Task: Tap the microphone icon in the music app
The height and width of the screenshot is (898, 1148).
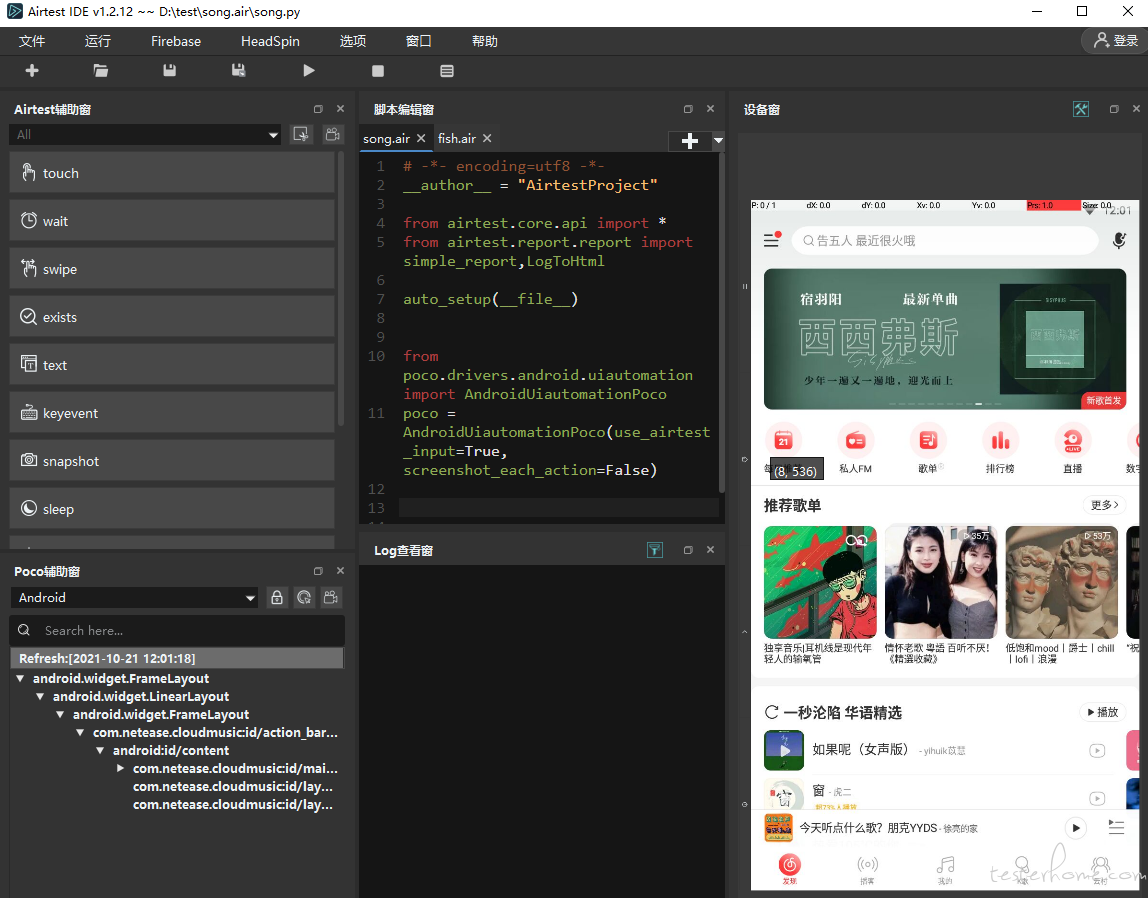Action: pyautogui.click(x=1119, y=240)
